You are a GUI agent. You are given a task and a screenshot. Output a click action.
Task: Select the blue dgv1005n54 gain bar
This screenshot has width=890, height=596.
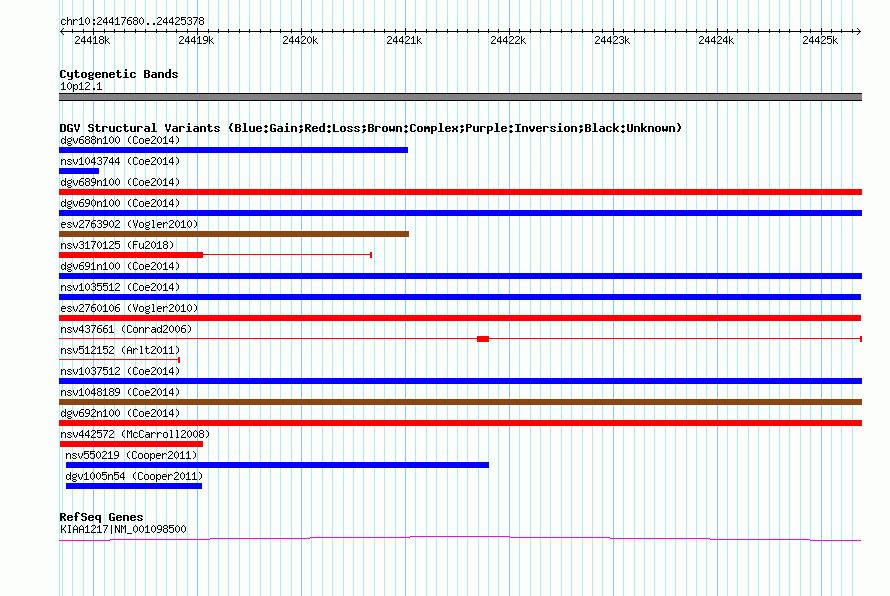tap(134, 486)
